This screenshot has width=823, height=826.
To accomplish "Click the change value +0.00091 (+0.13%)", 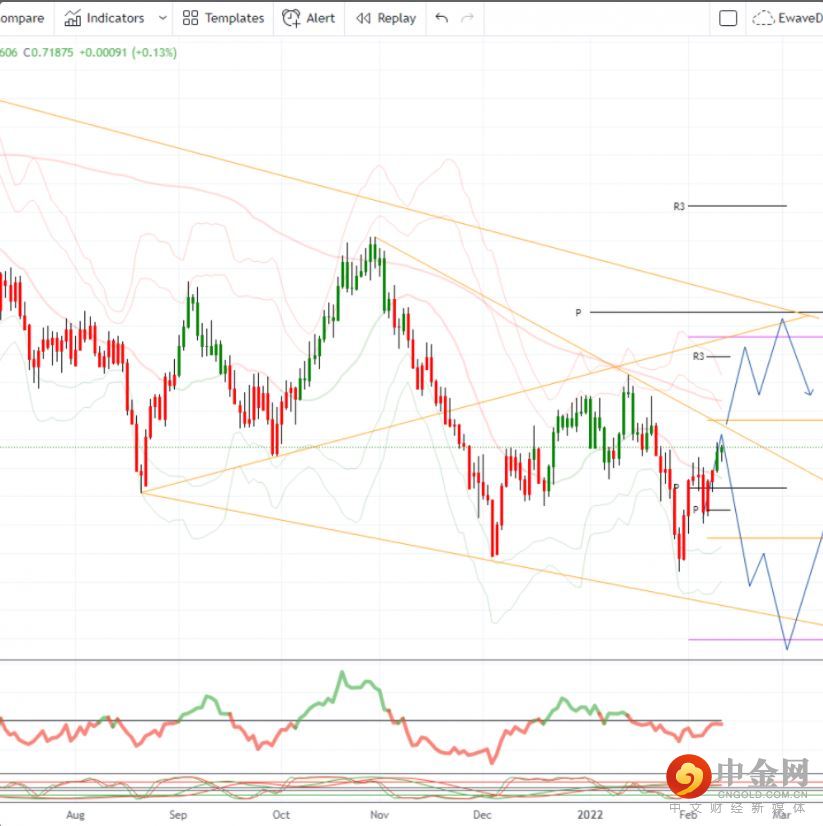I will pos(128,53).
